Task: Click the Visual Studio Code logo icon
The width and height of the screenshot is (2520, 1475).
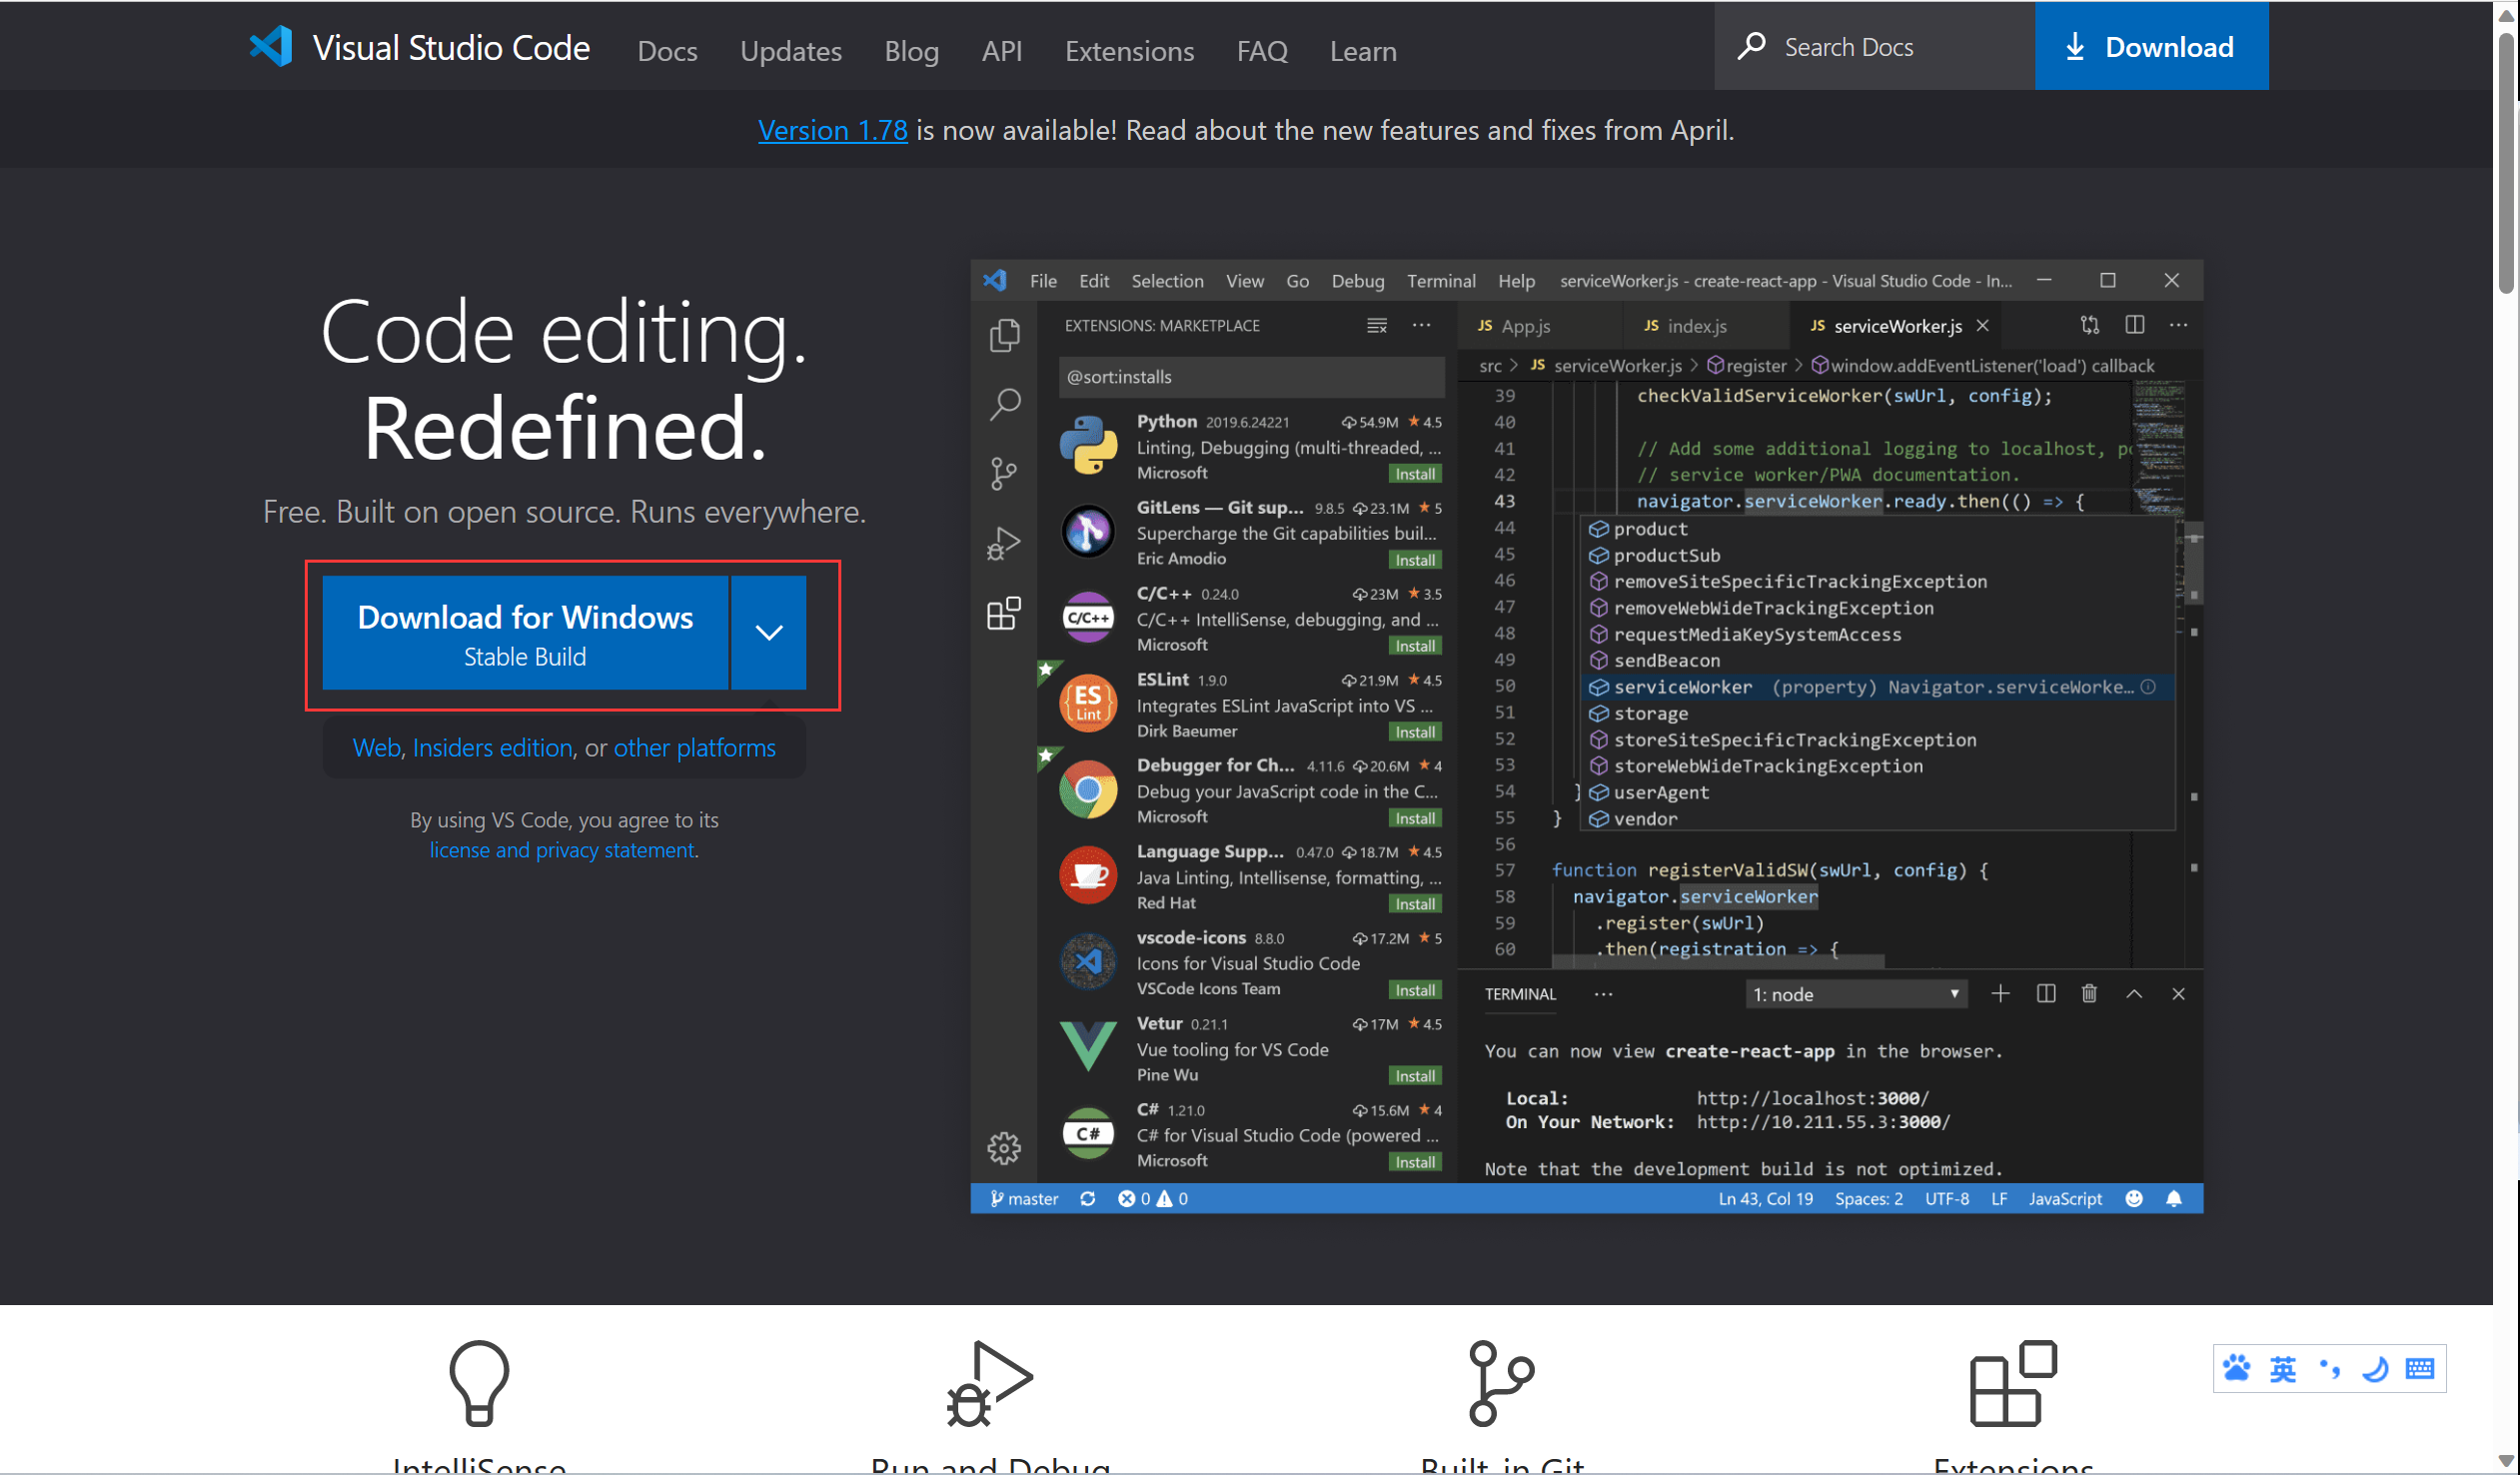Action: coord(270,46)
